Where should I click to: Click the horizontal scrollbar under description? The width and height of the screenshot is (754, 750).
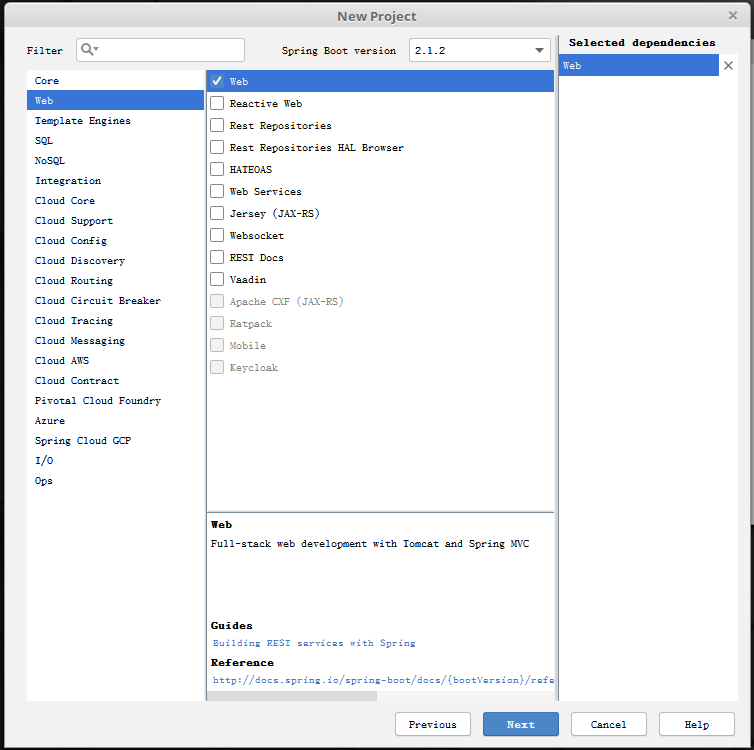(x=292, y=696)
